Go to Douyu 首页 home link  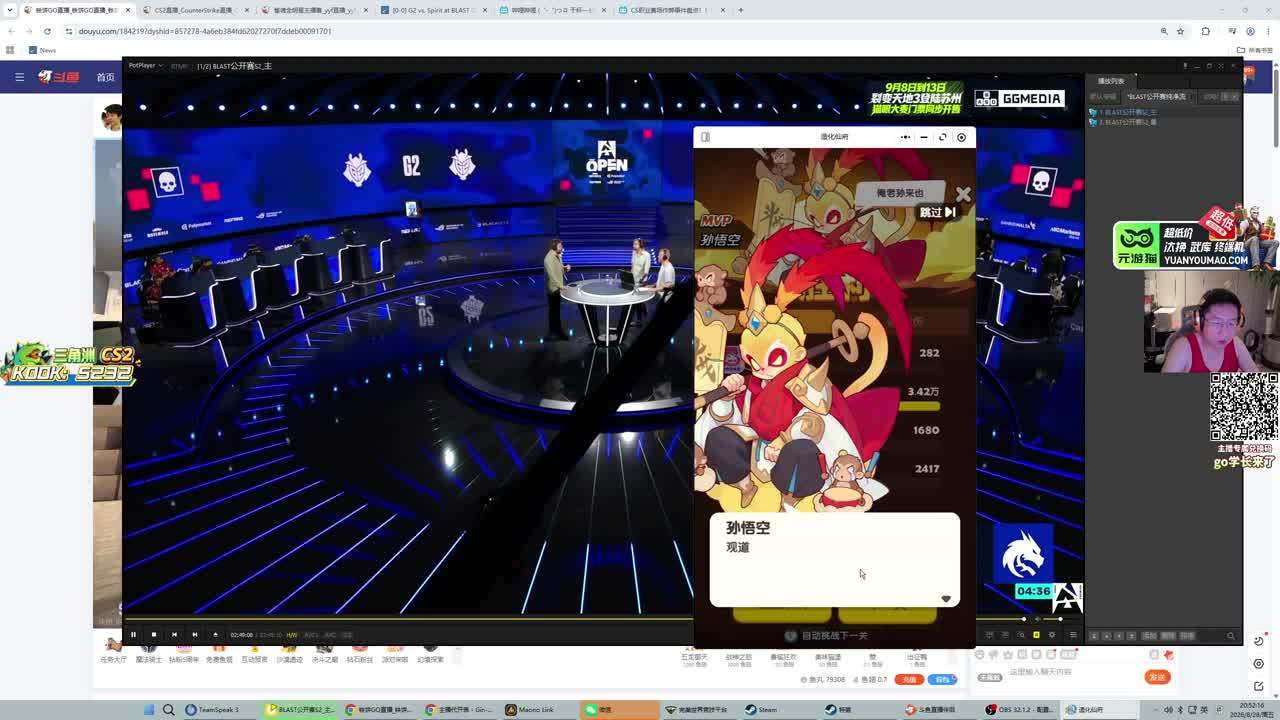point(105,77)
